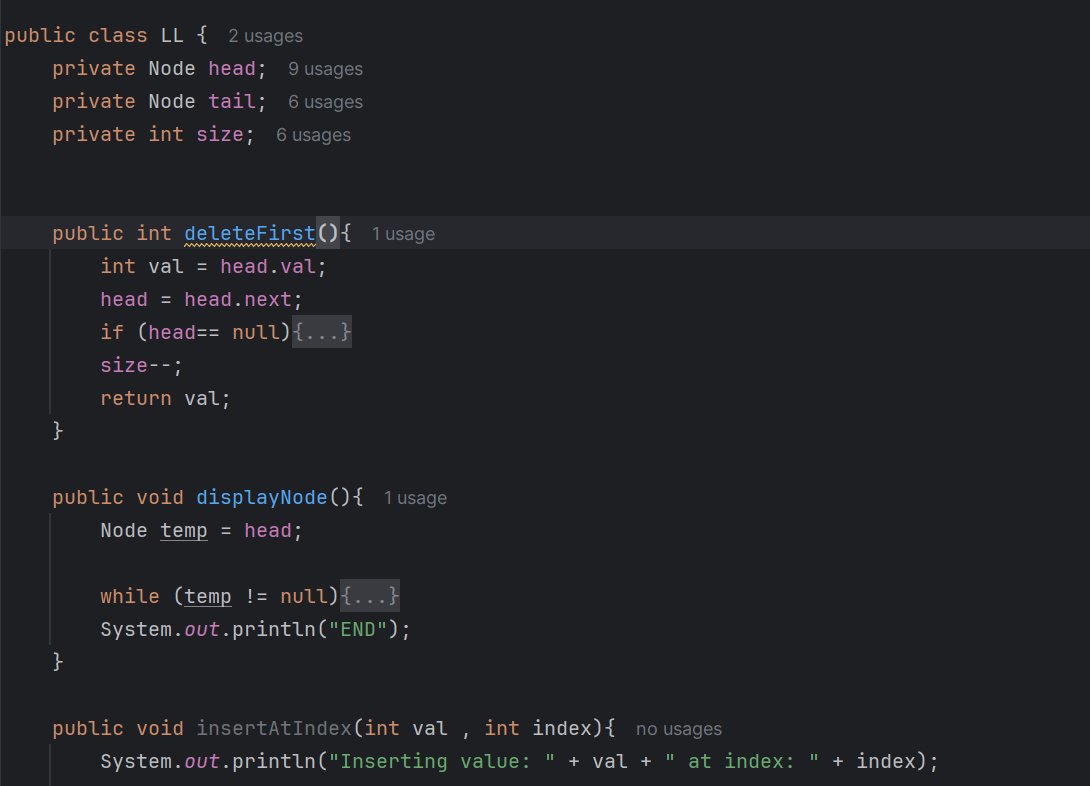Place cursor on 'head = head.next;' line
Viewport: 1090px width, 786px height.
coord(201,300)
